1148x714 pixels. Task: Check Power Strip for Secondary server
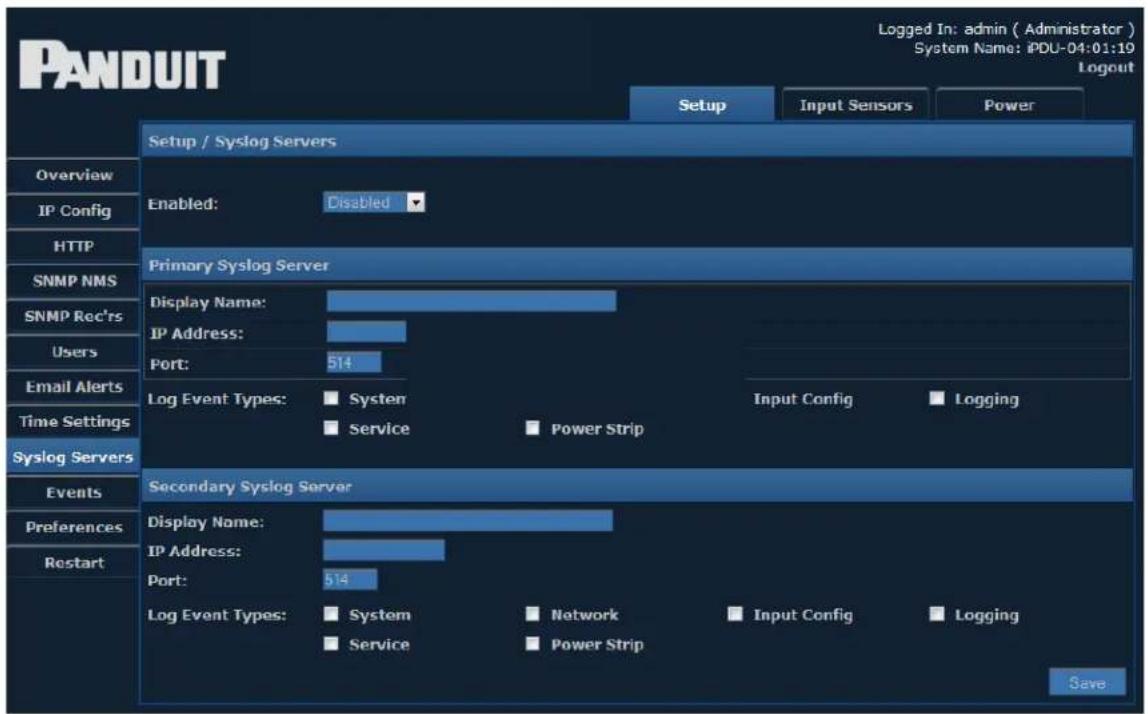533,644
